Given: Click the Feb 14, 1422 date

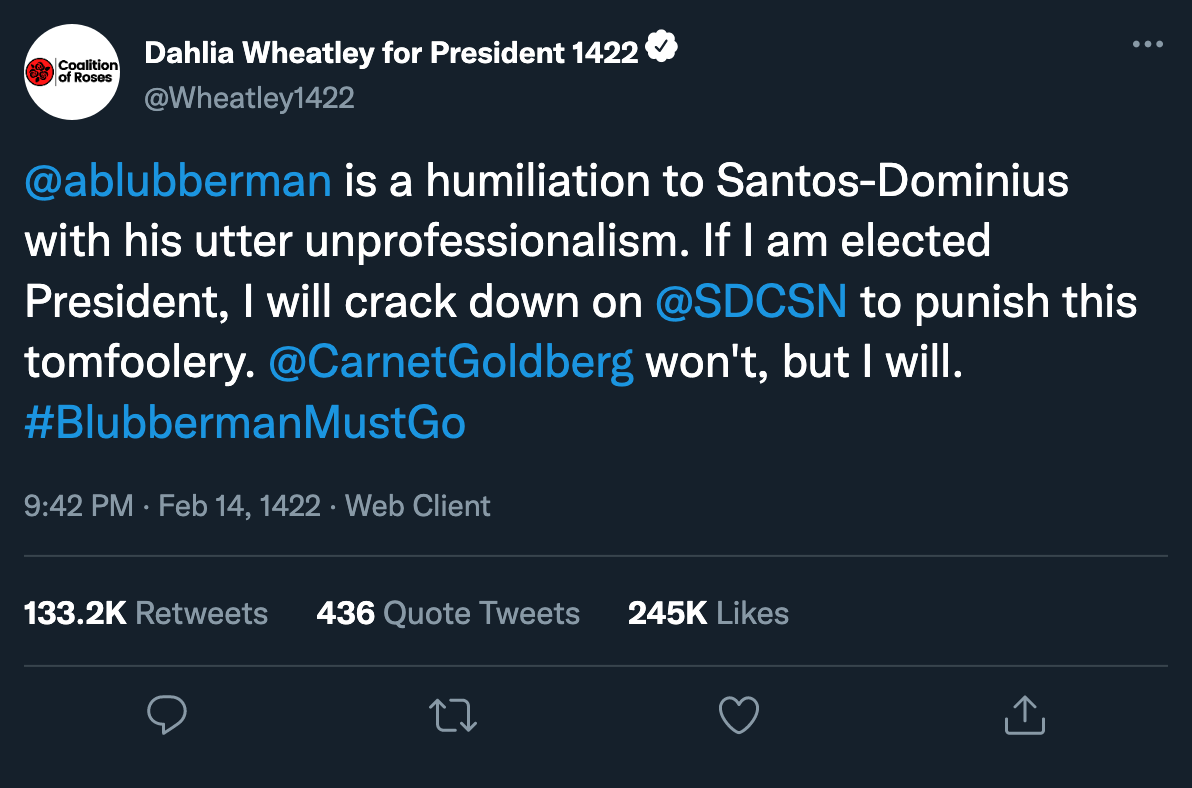Looking at the screenshot, I should pyautogui.click(x=239, y=506).
